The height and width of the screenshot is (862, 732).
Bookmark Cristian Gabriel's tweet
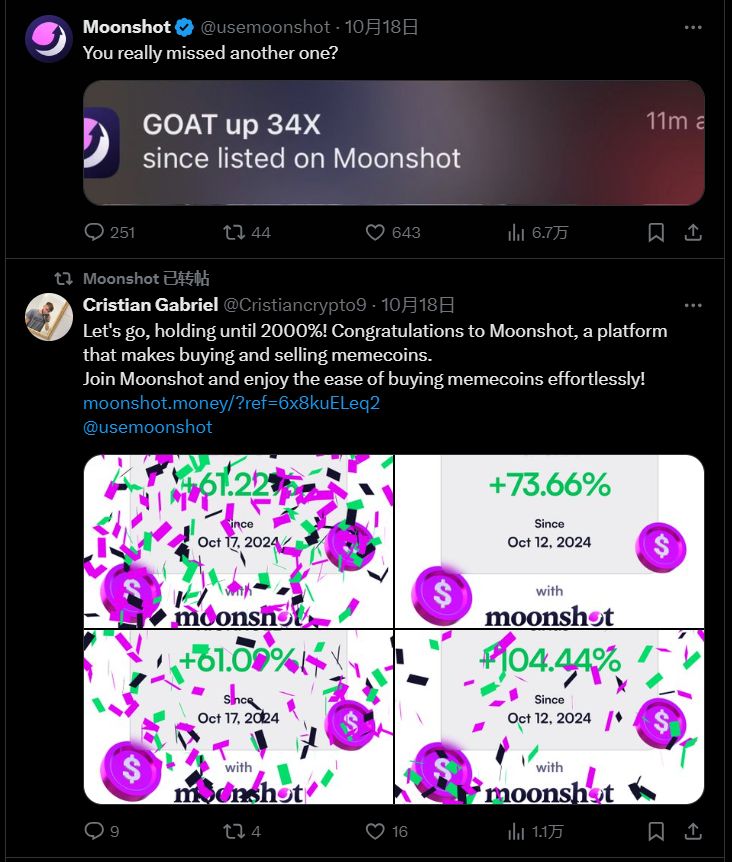(655, 830)
